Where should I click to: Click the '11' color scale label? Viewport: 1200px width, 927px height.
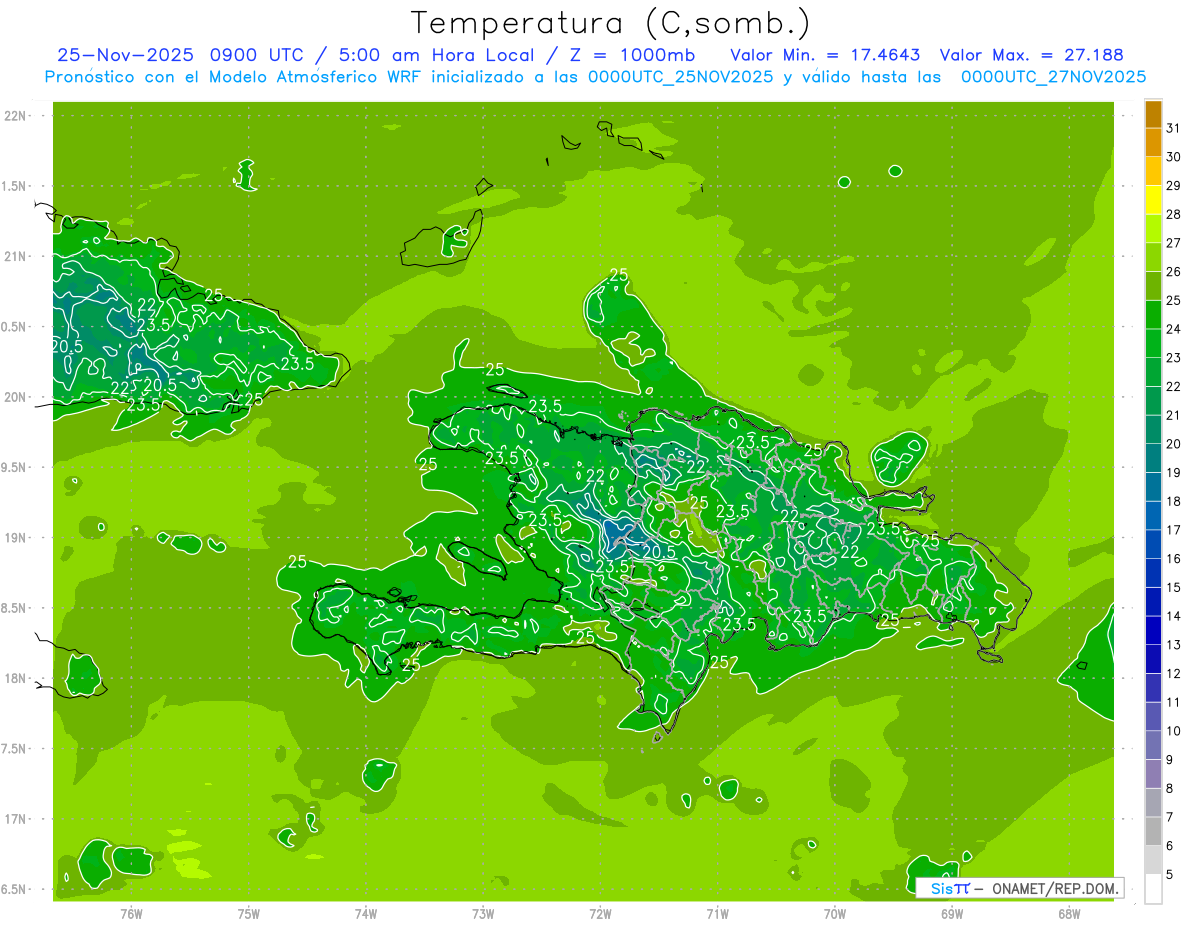tap(1174, 703)
